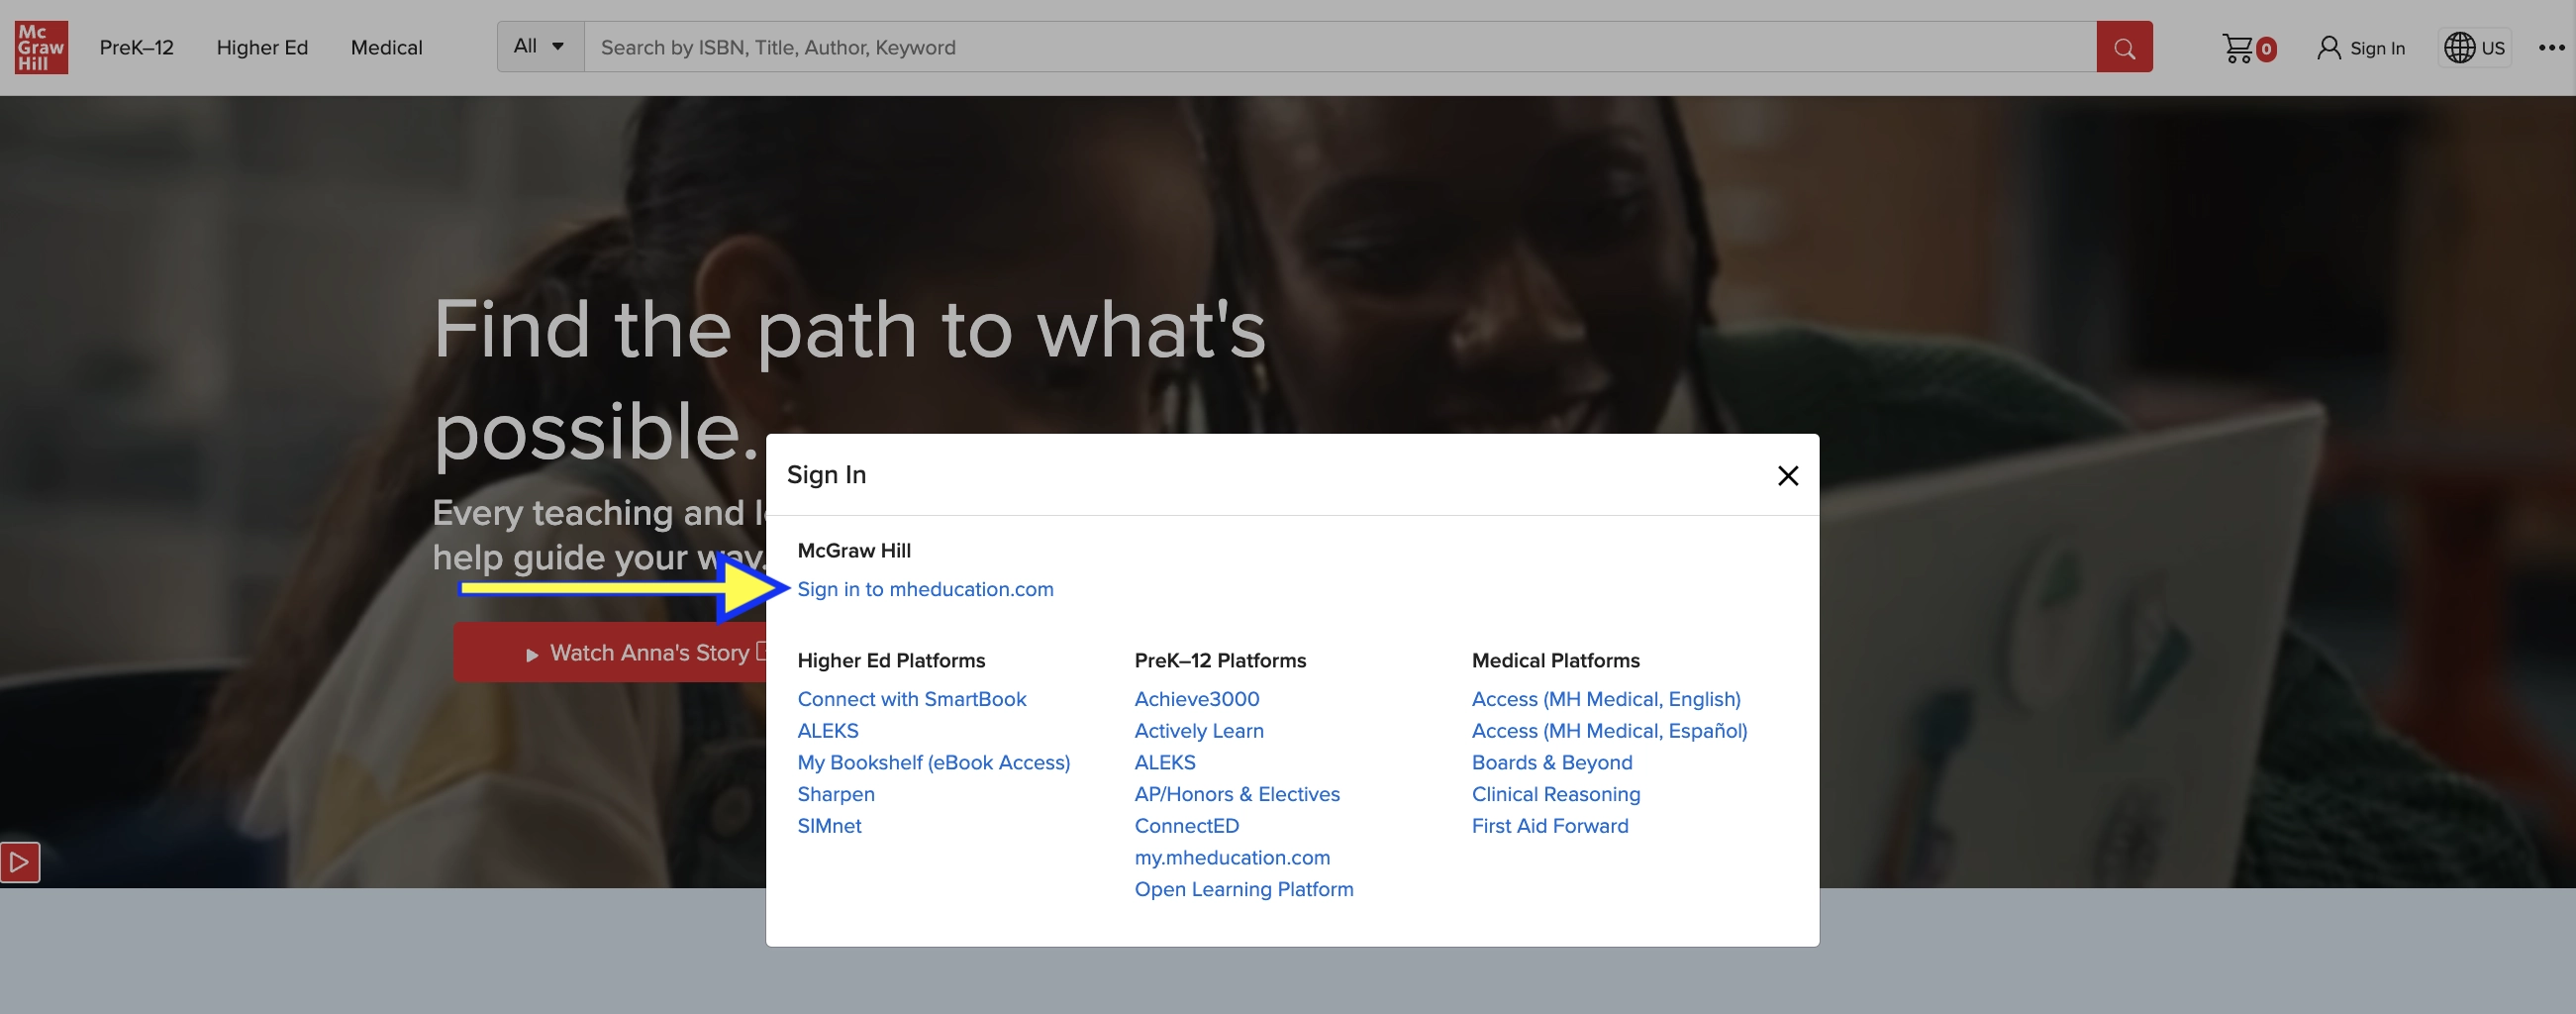Open the US region globe selector
Viewport: 2576px width, 1014px height.
2474,48
